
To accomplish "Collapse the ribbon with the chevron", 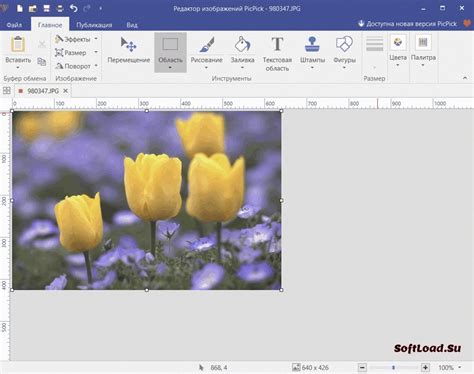I will 465,78.
